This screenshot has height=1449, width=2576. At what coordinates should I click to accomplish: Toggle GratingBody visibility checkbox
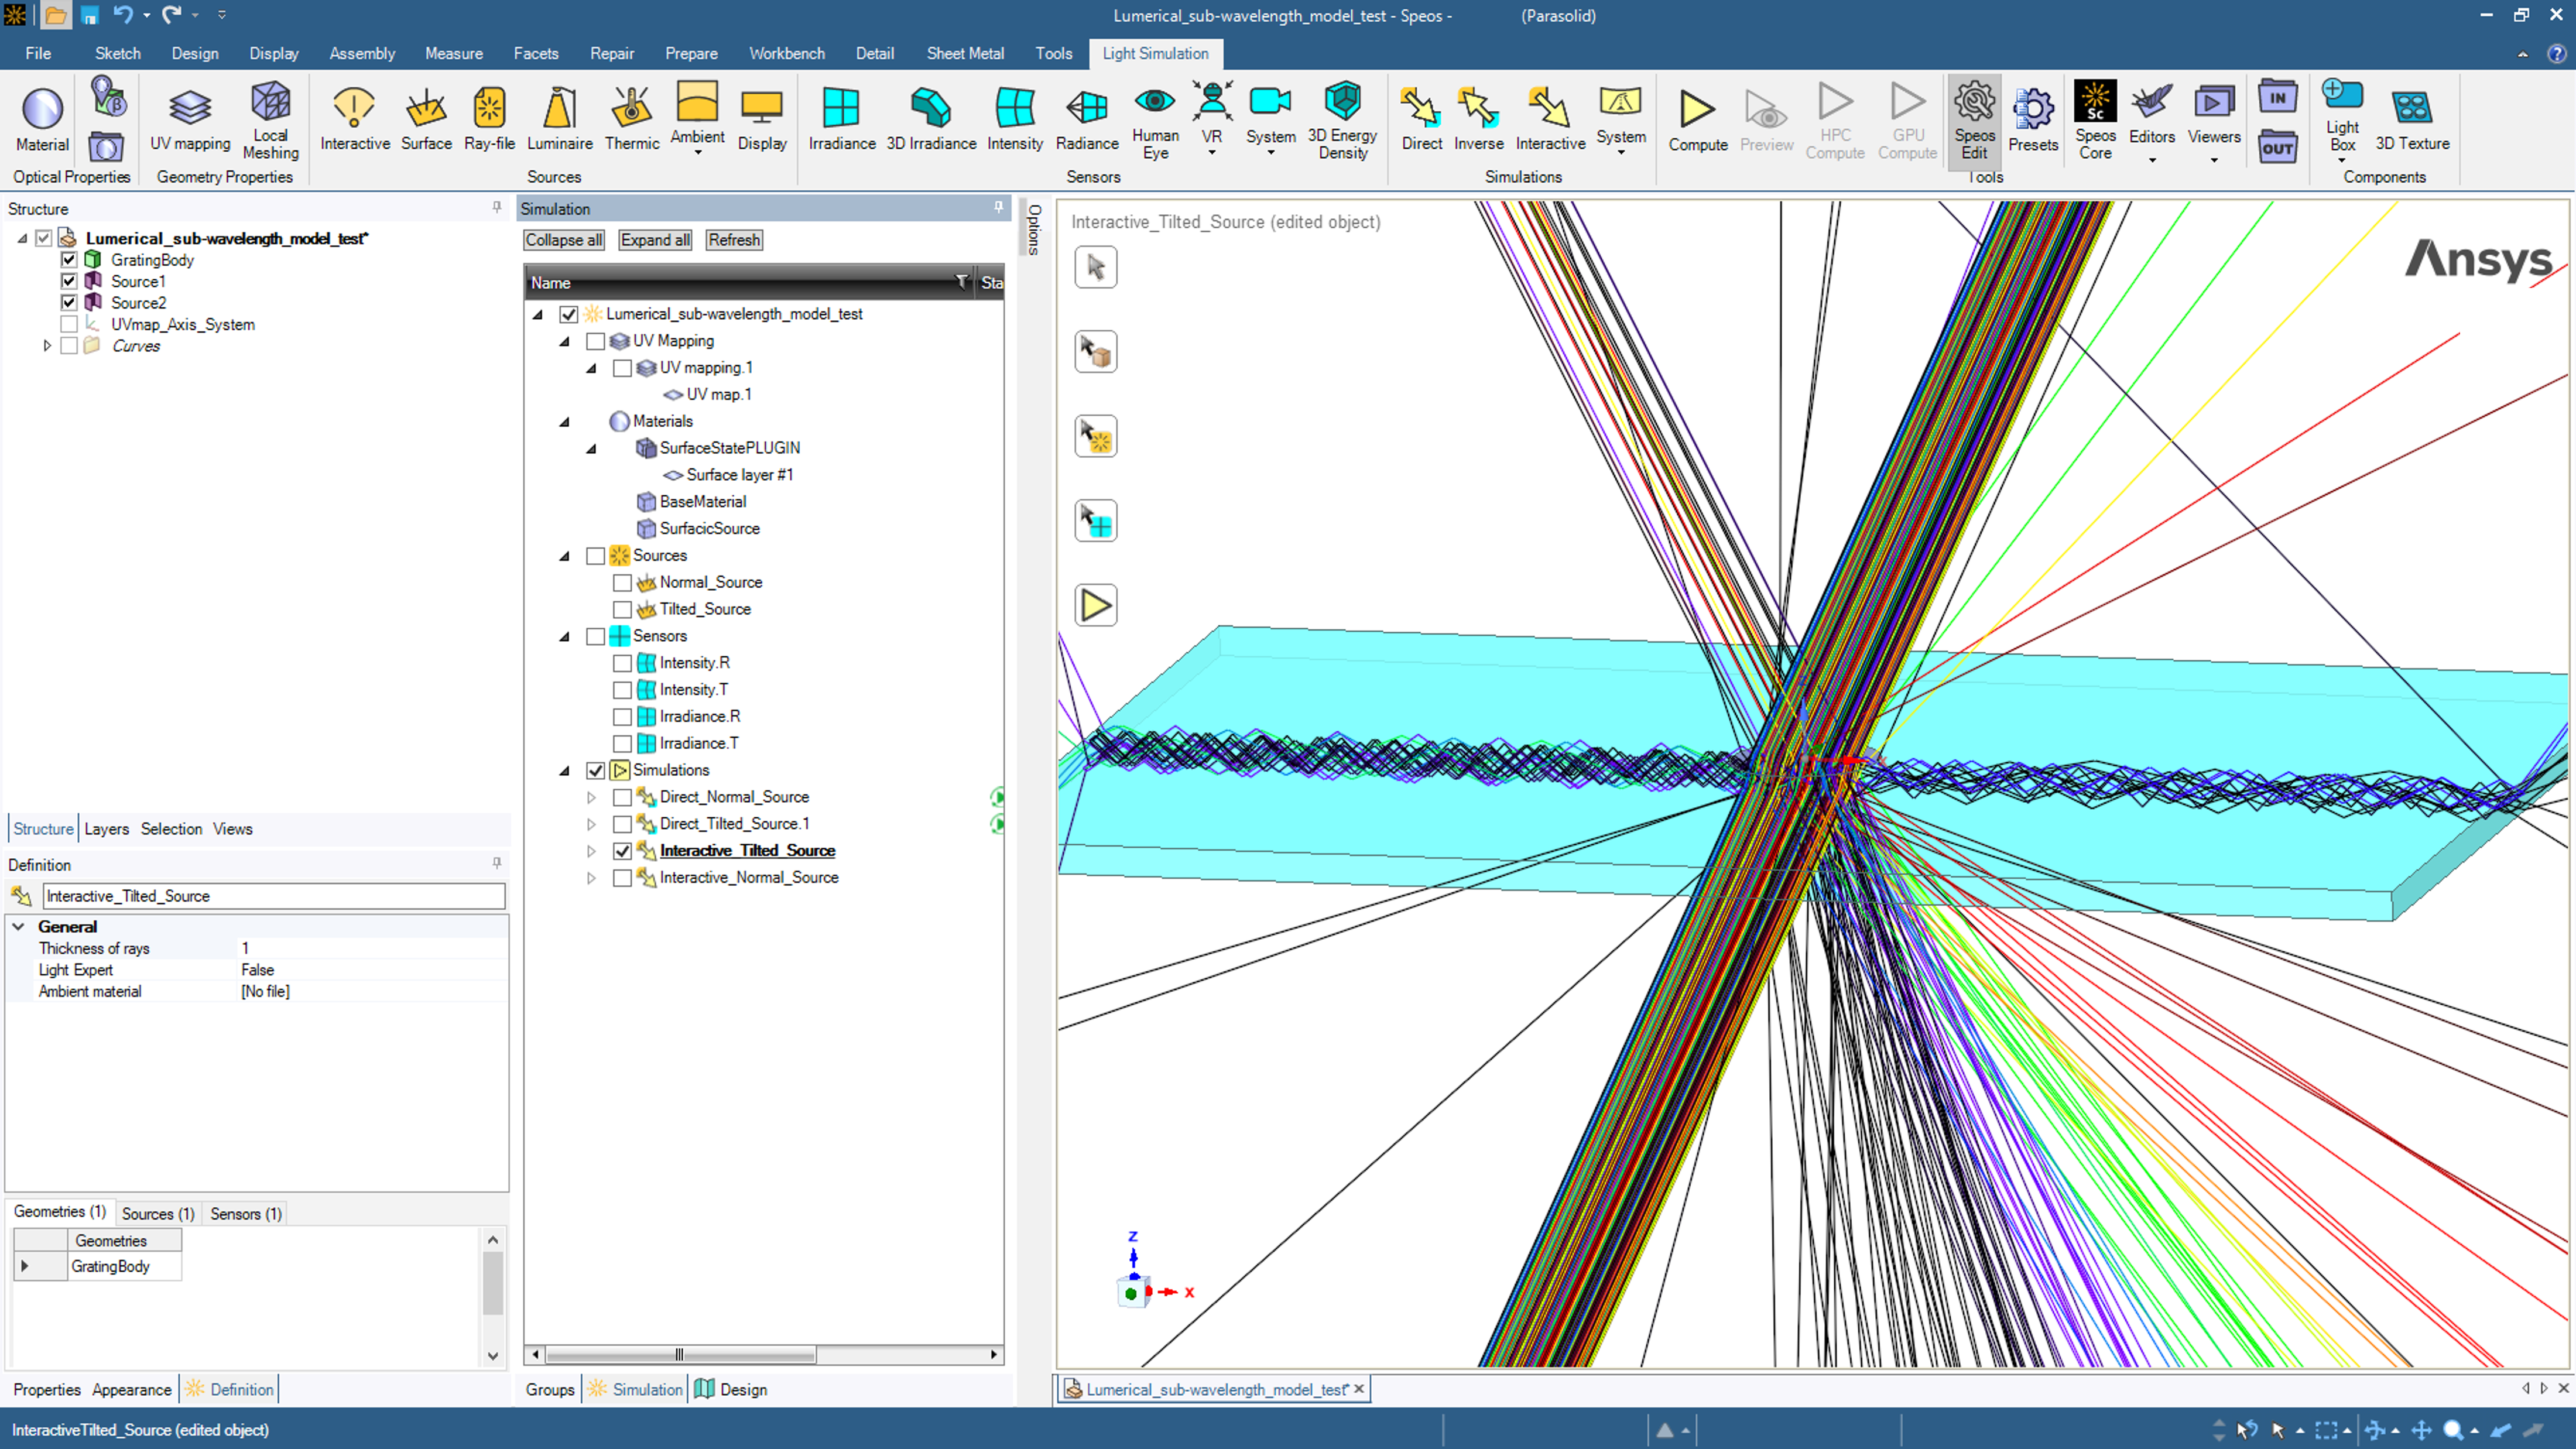(x=69, y=260)
